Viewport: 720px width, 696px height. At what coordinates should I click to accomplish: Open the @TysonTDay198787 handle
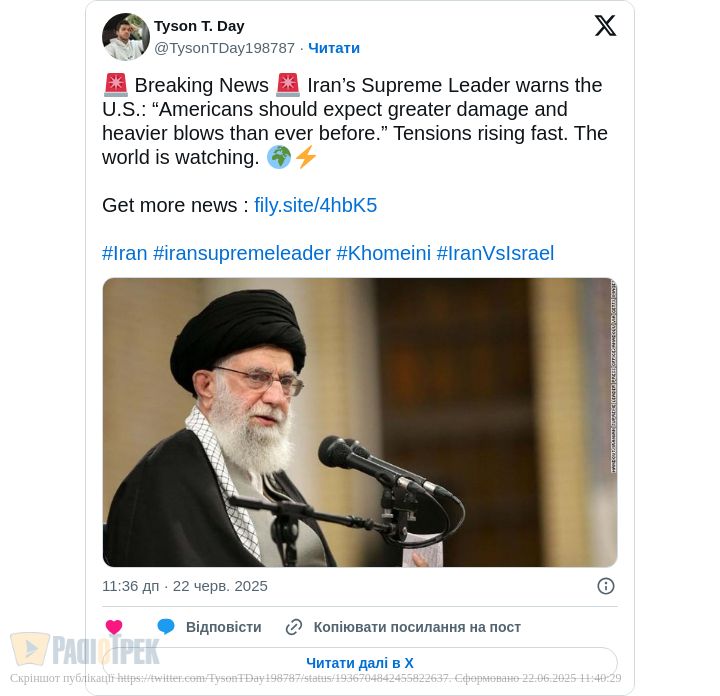click(x=224, y=48)
